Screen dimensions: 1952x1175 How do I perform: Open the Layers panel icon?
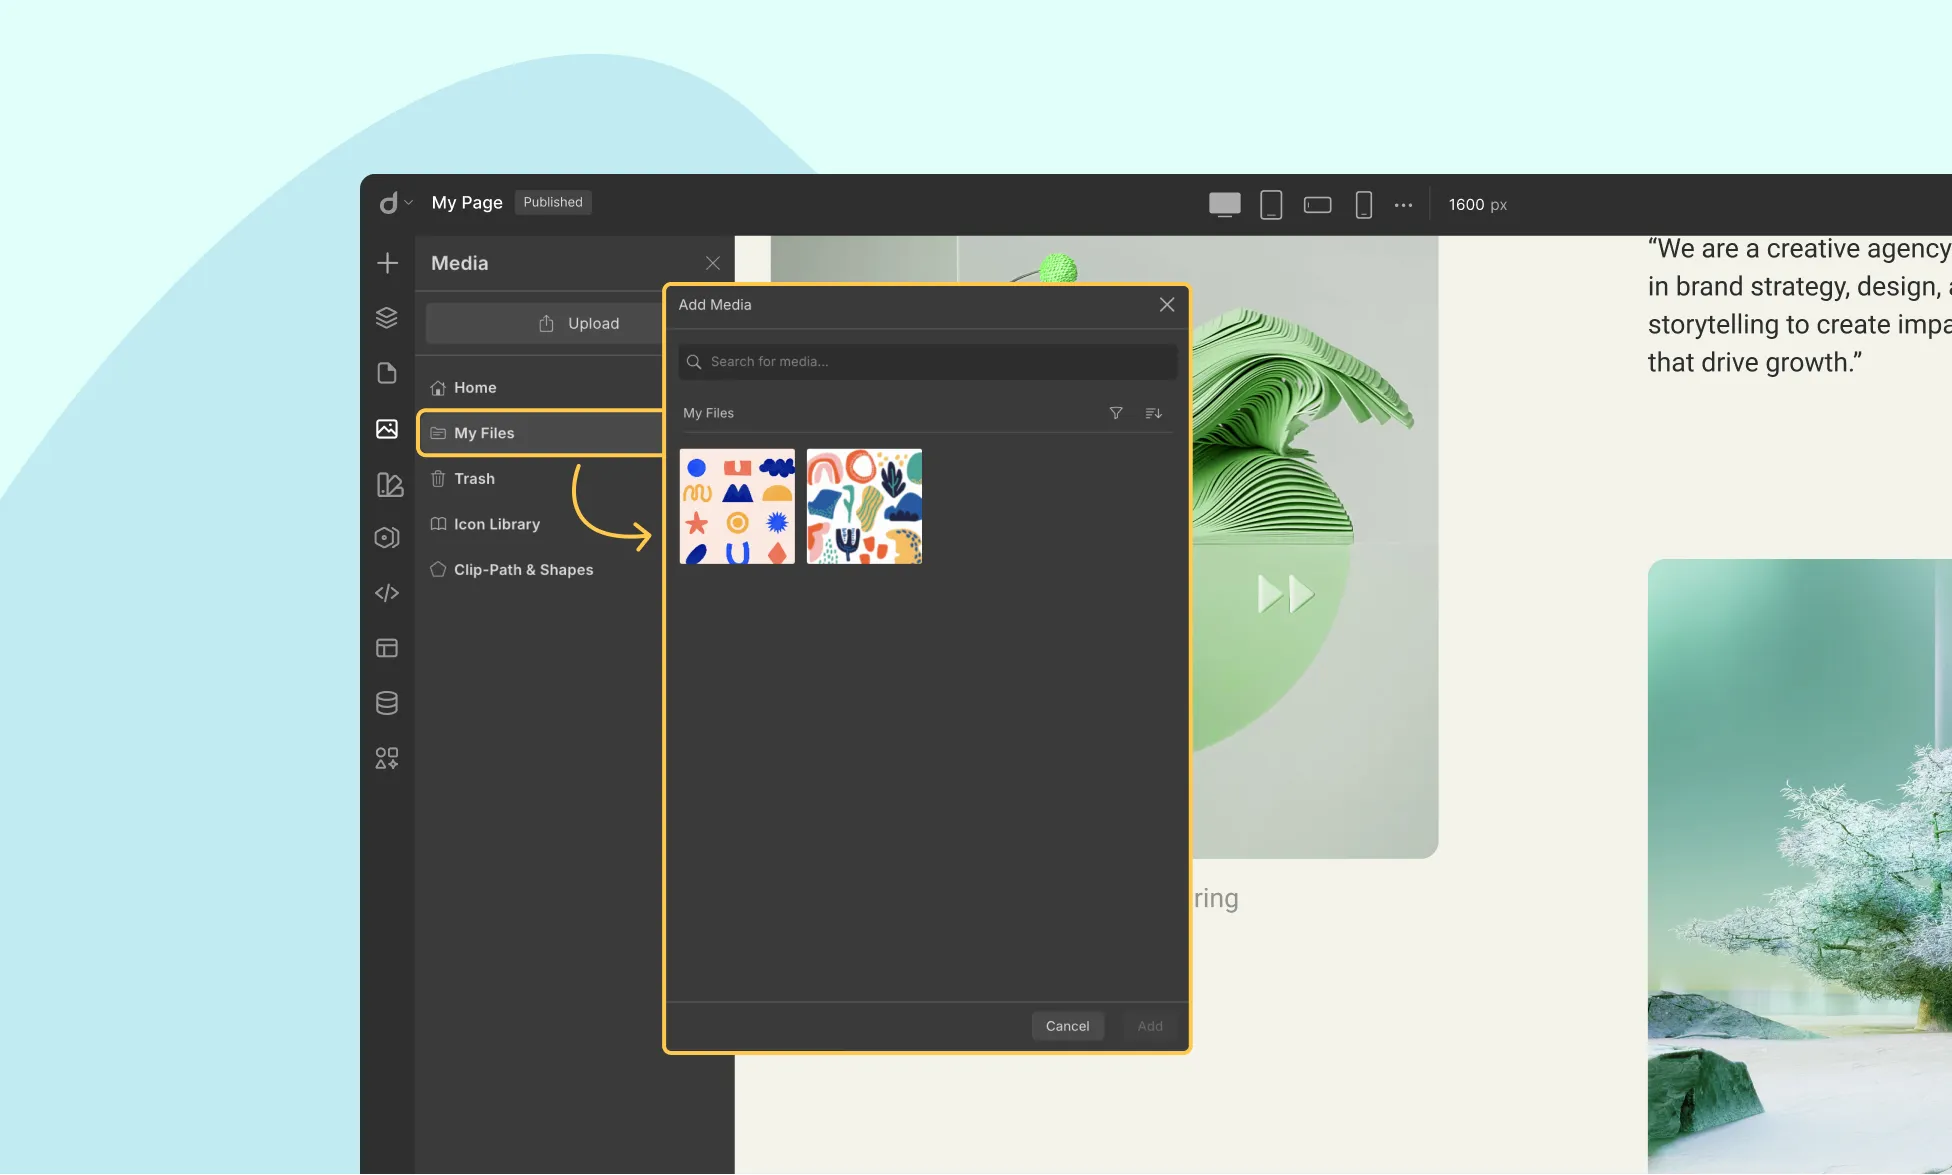[387, 318]
